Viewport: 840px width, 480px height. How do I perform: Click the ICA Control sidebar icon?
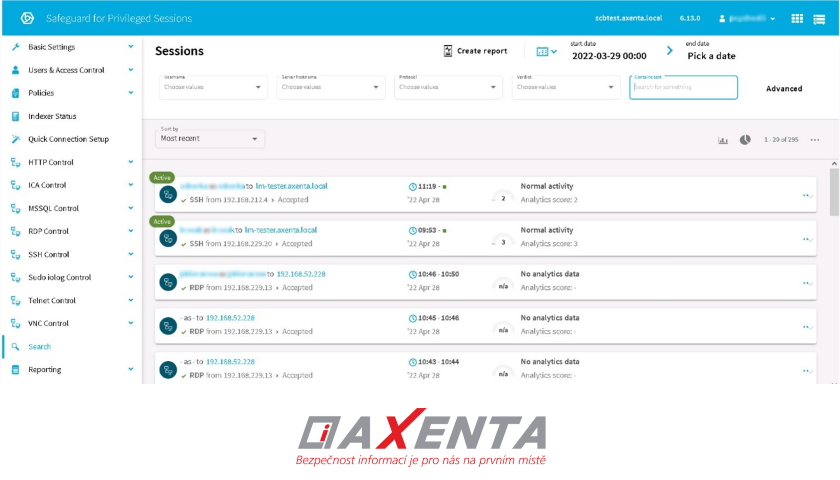pos(16,185)
